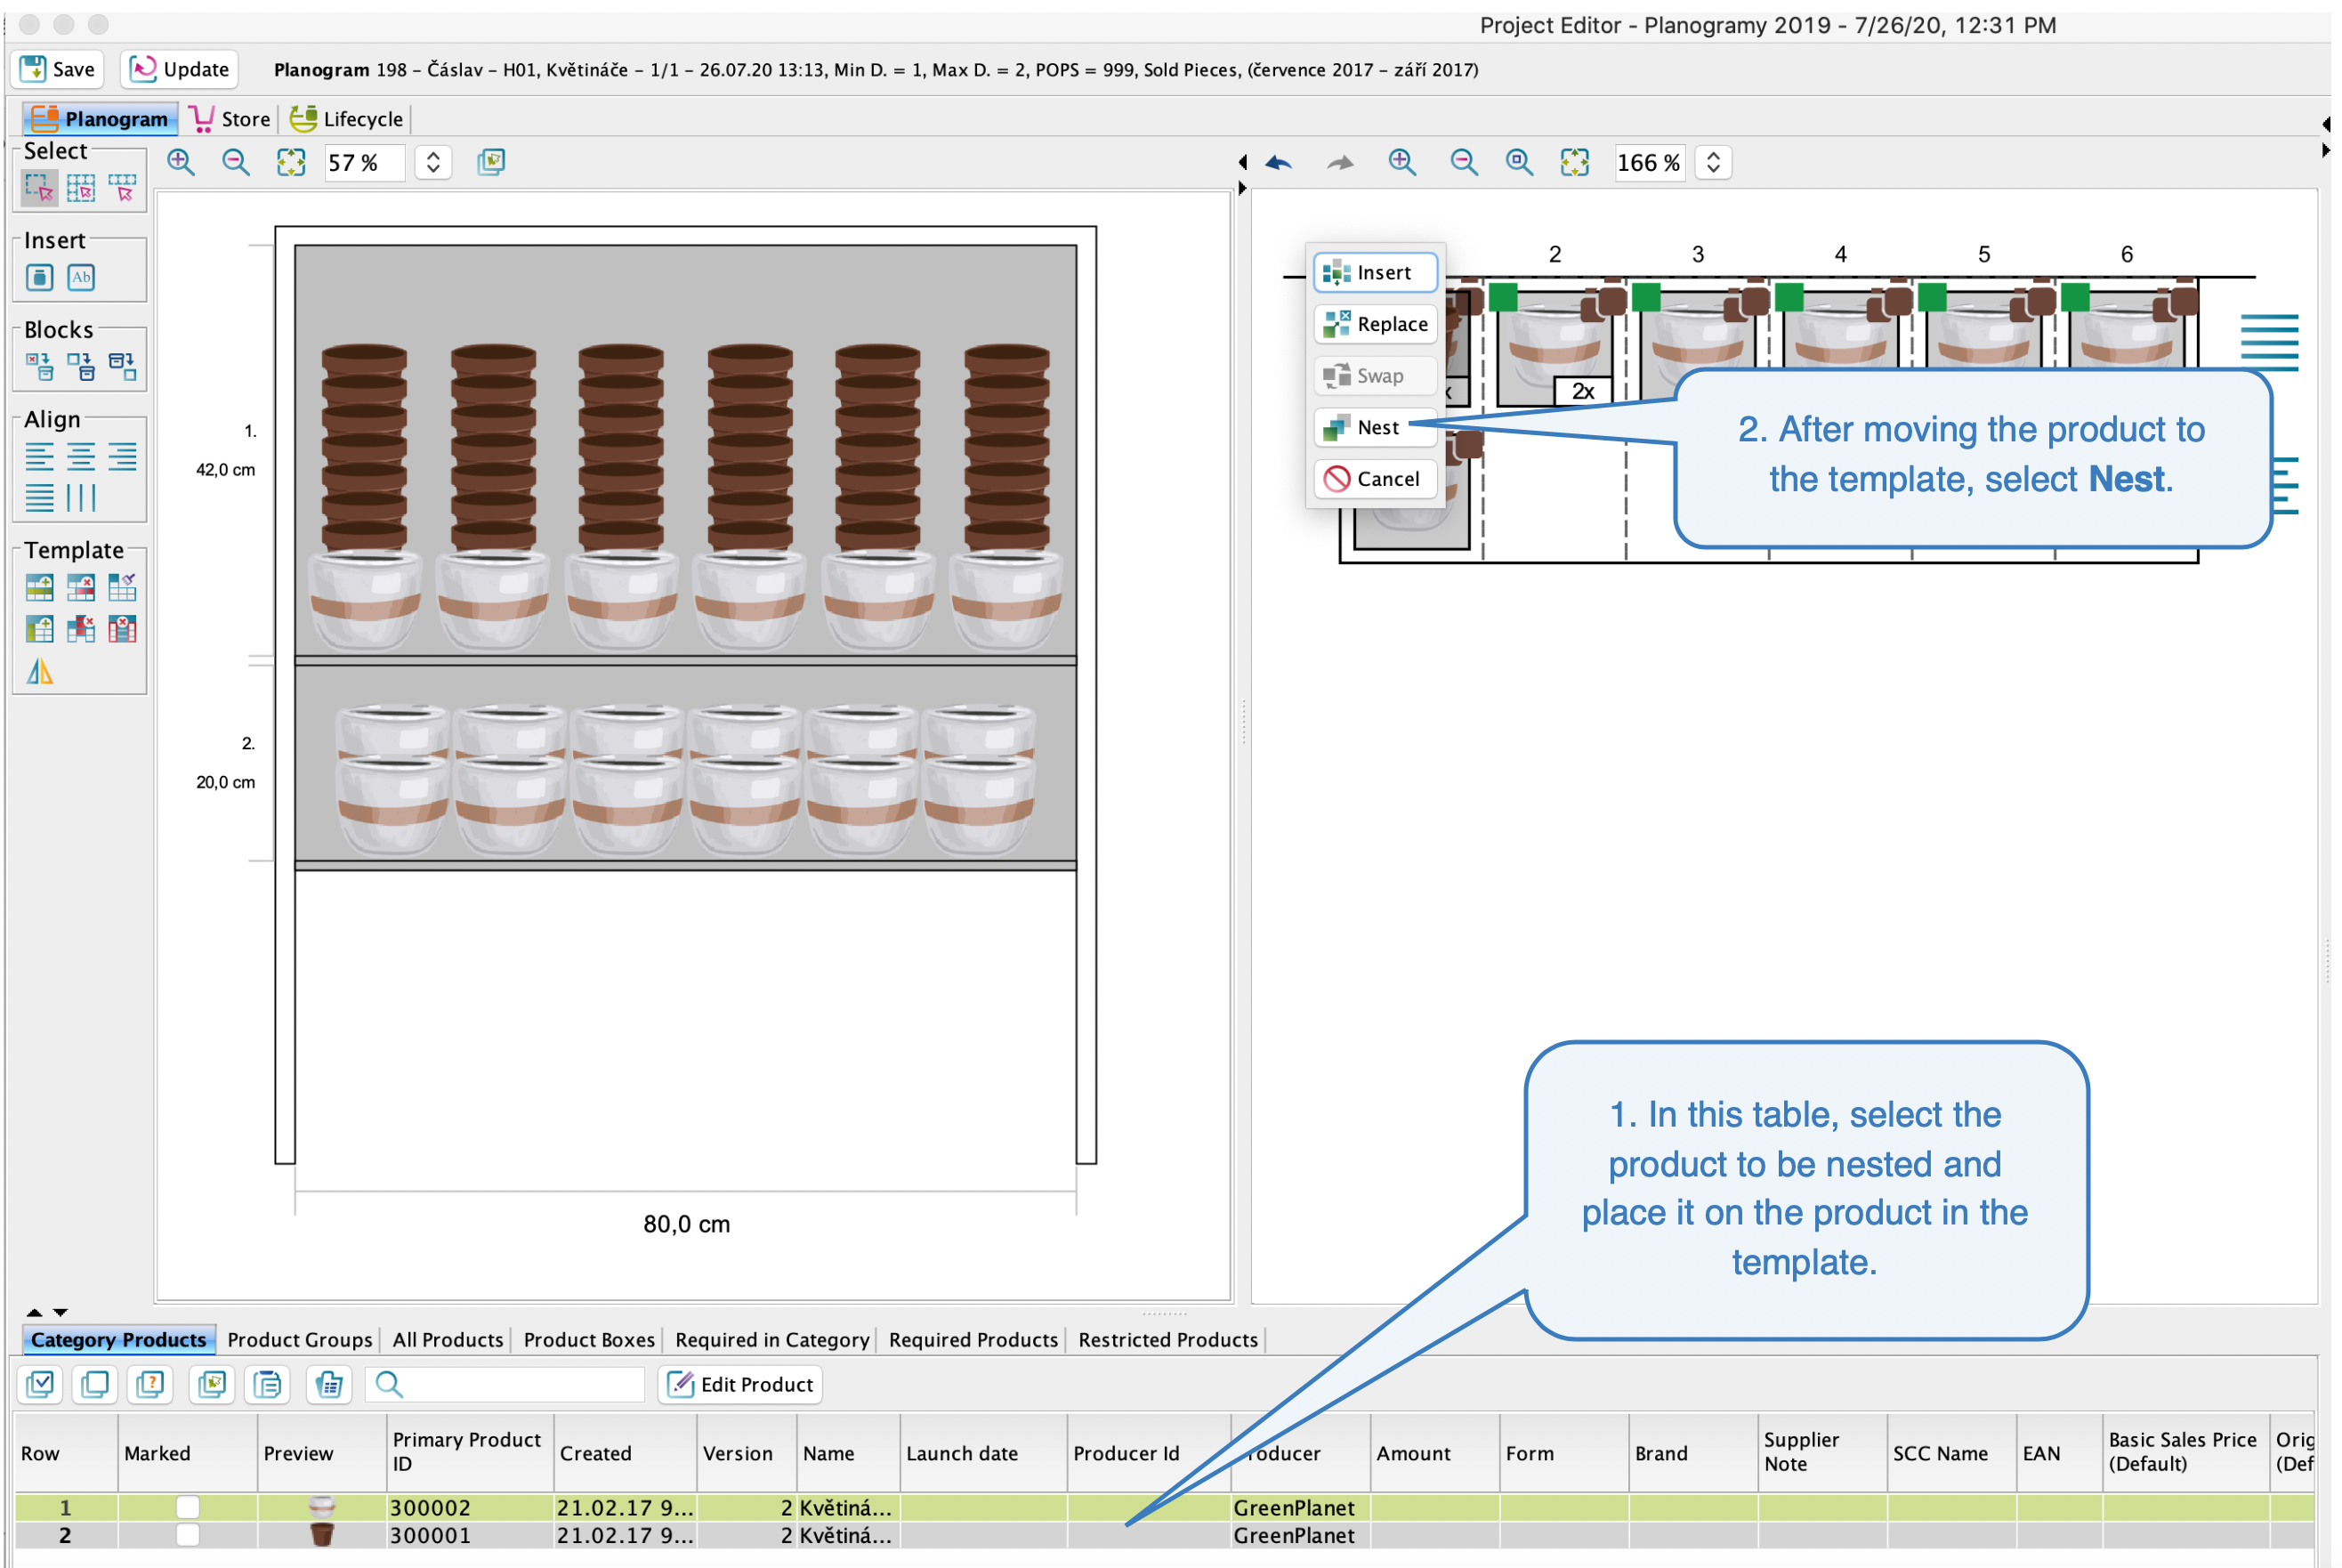Open the Product Groups tab
The image size is (2342, 1568).
pos(300,1340)
